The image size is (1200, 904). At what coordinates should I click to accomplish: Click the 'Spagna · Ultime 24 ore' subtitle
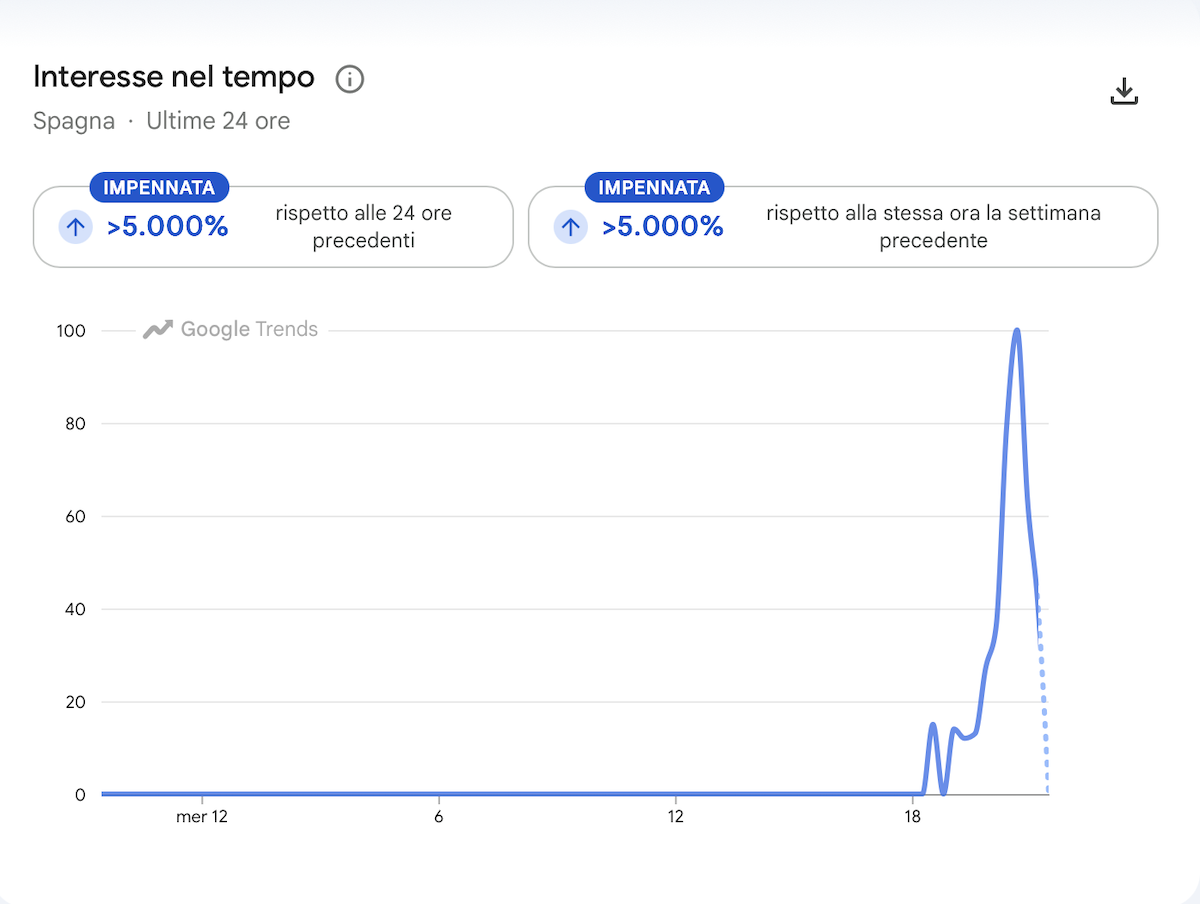click(162, 122)
